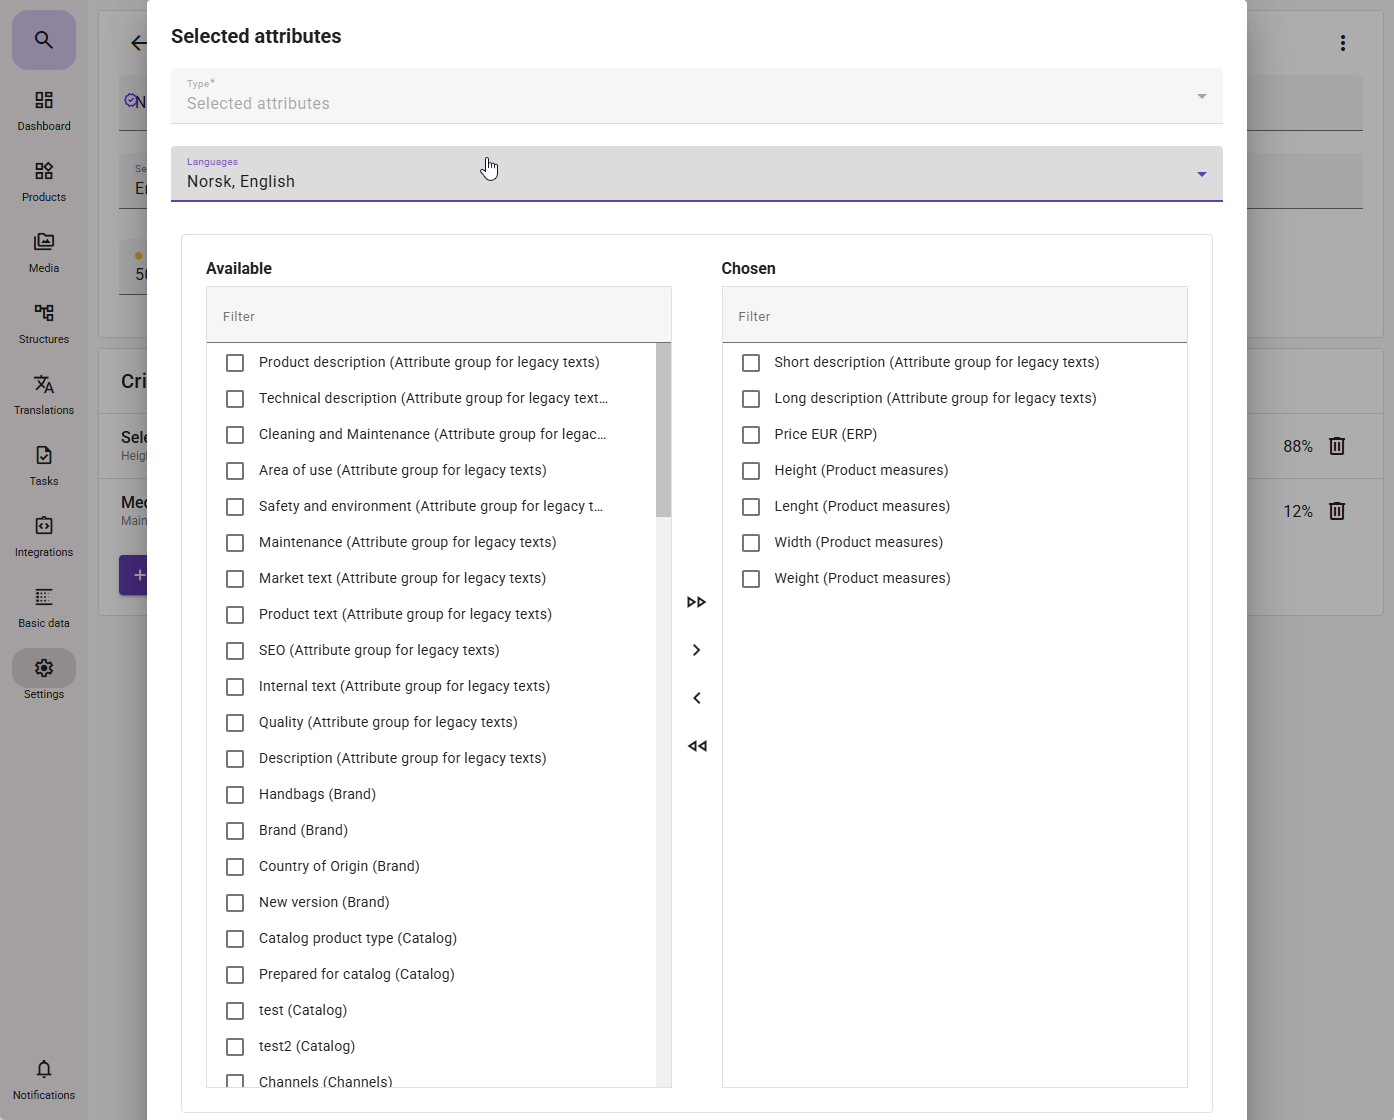Click the Available list vertical scrollbar

click(663, 430)
